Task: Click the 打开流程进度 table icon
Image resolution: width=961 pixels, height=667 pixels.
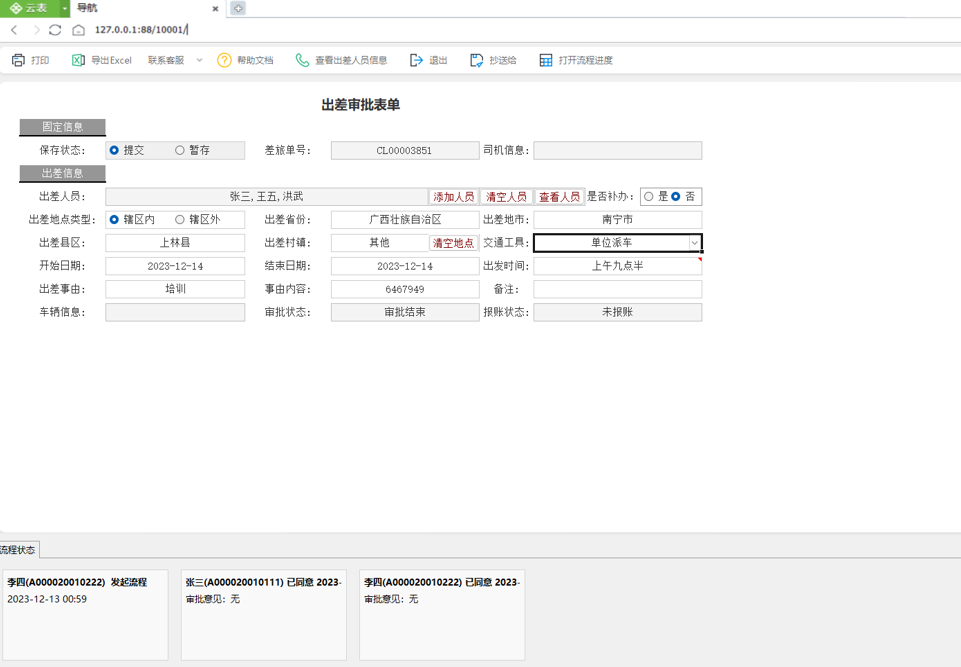Action: 545,60
